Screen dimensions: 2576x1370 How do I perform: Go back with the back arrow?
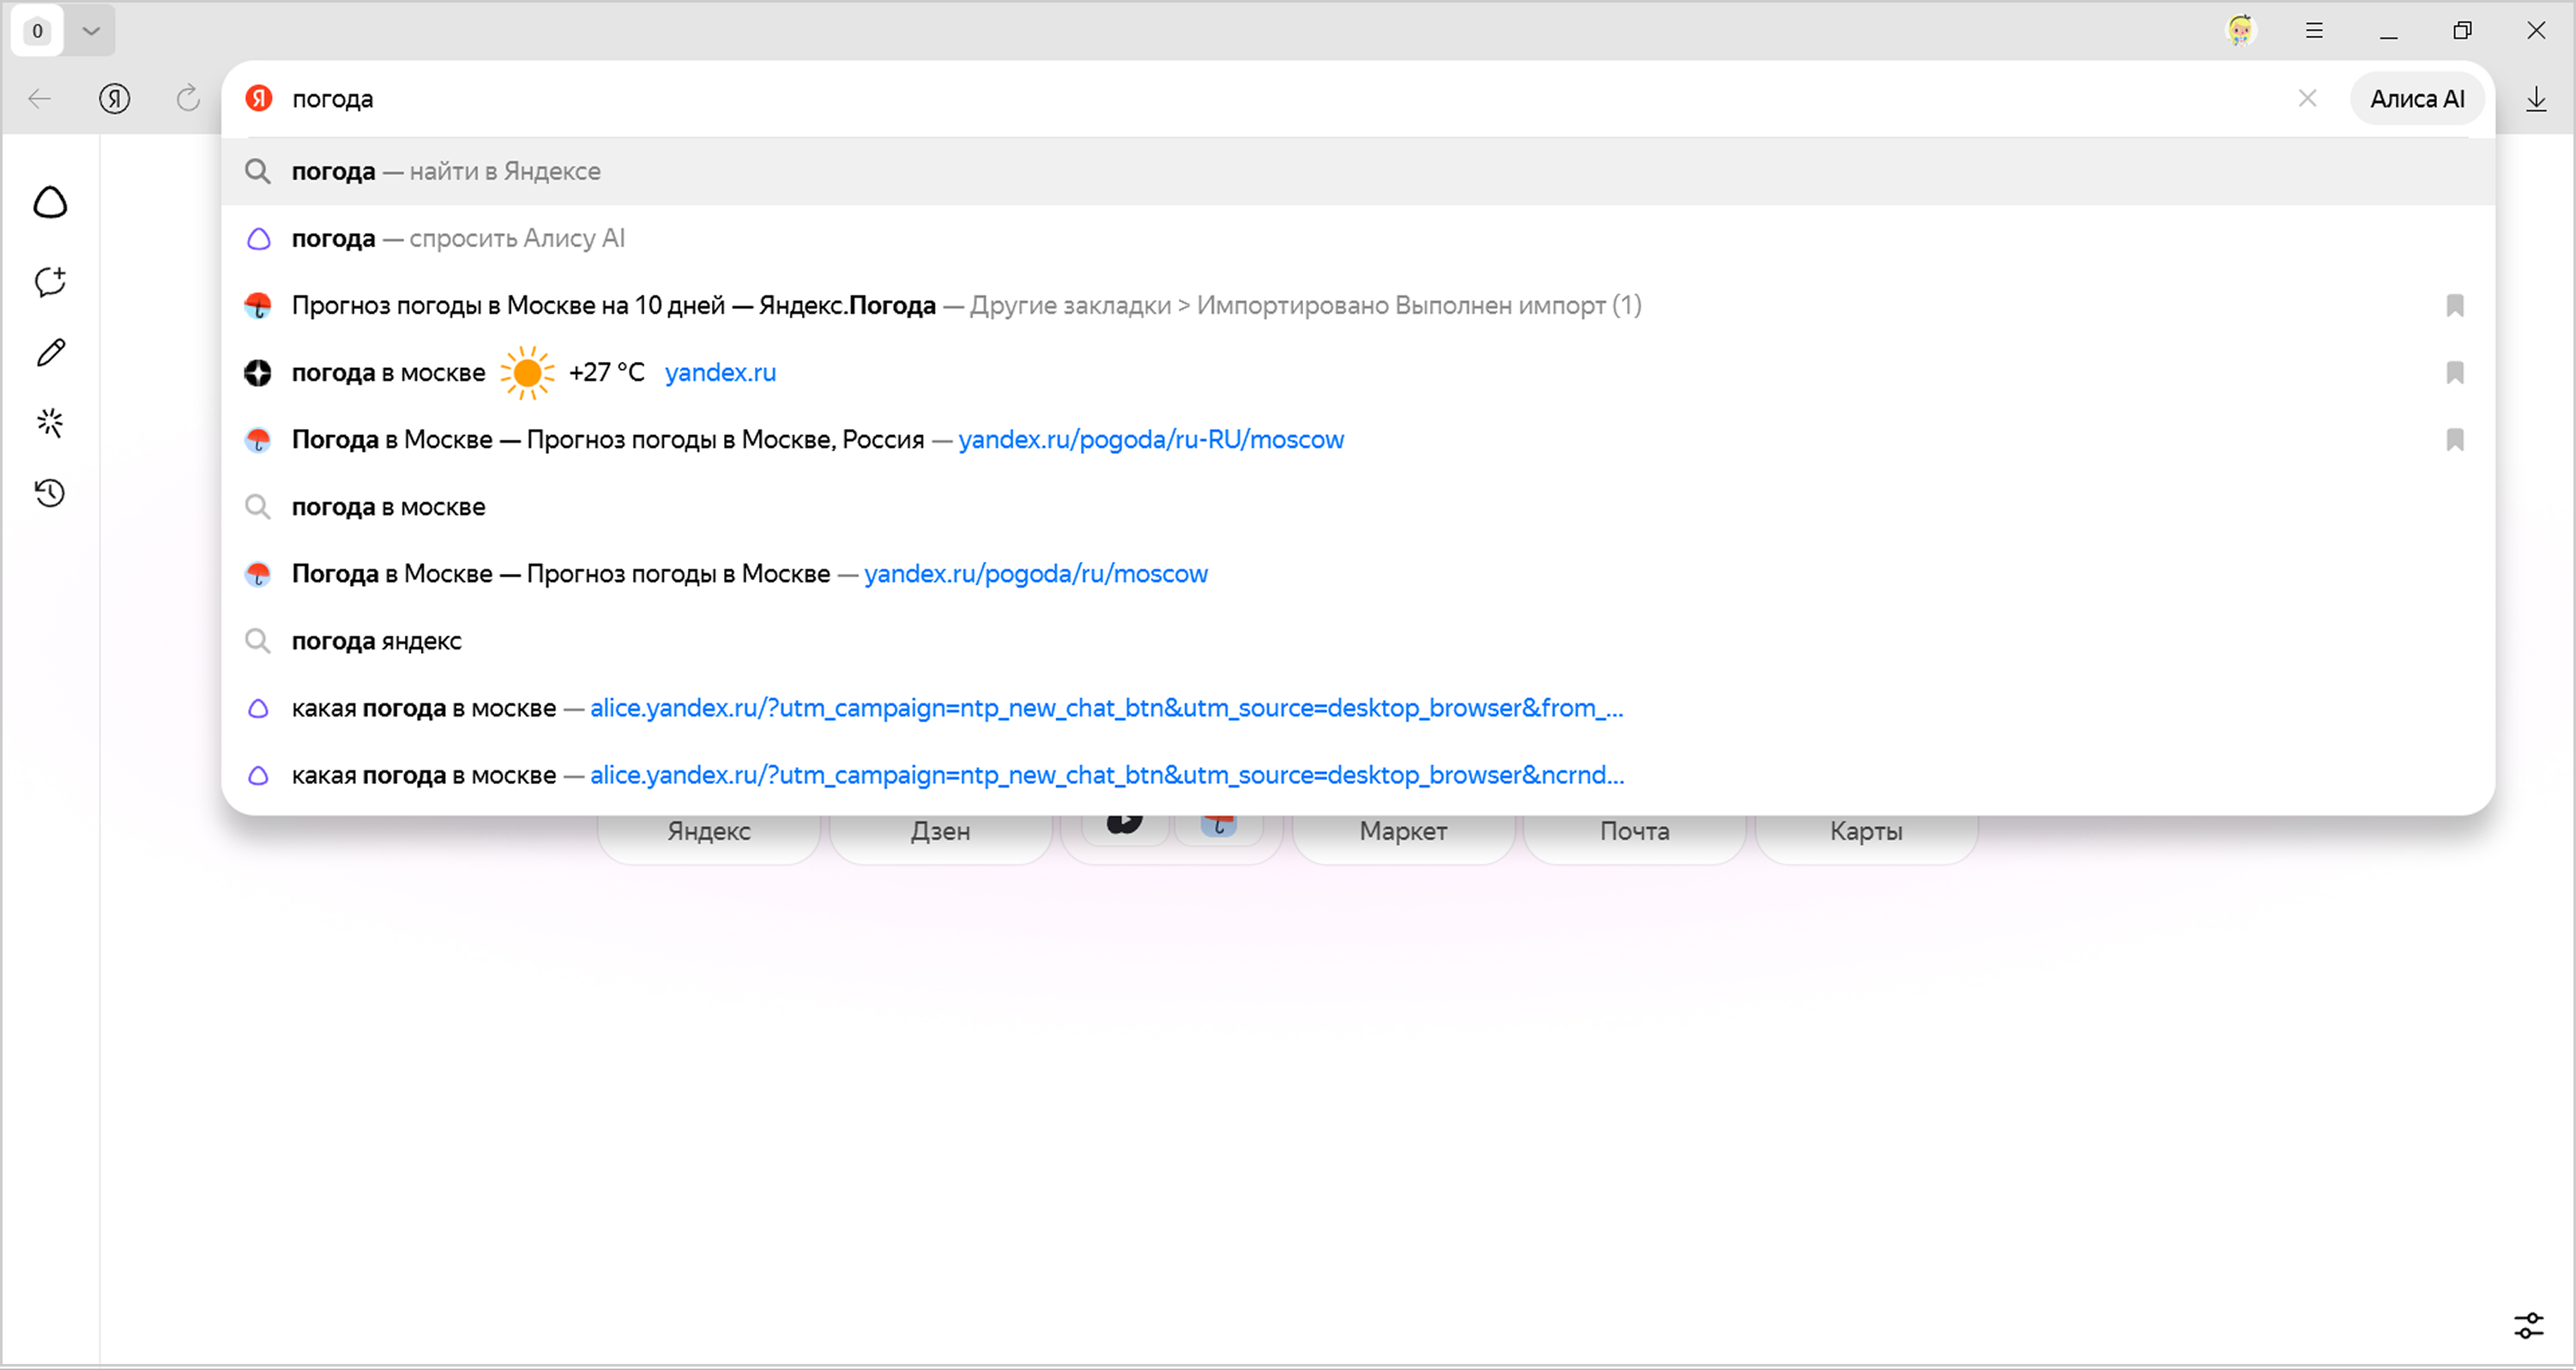coord(40,98)
